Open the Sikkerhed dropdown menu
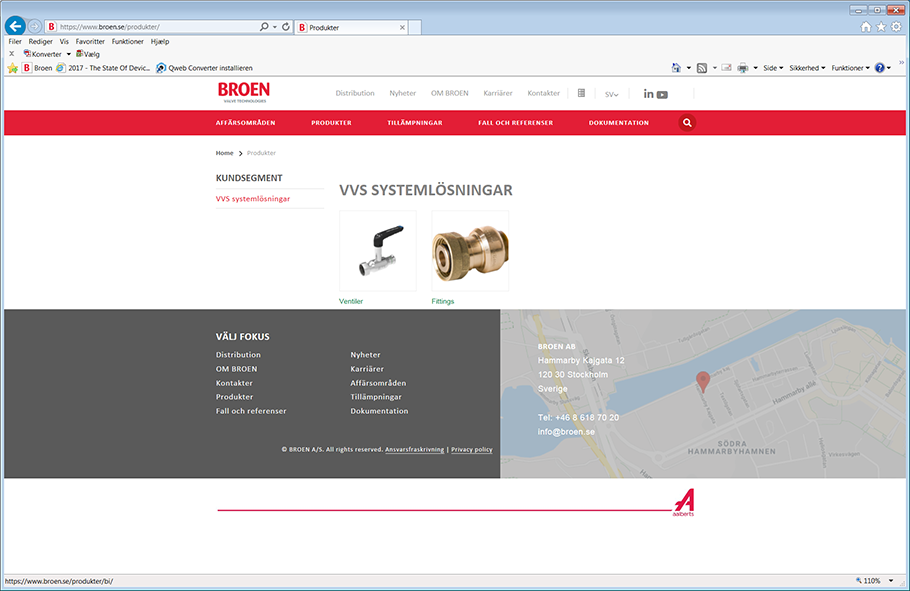This screenshot has width=910, height=591. pyautogui.click(x=807, y=68)
